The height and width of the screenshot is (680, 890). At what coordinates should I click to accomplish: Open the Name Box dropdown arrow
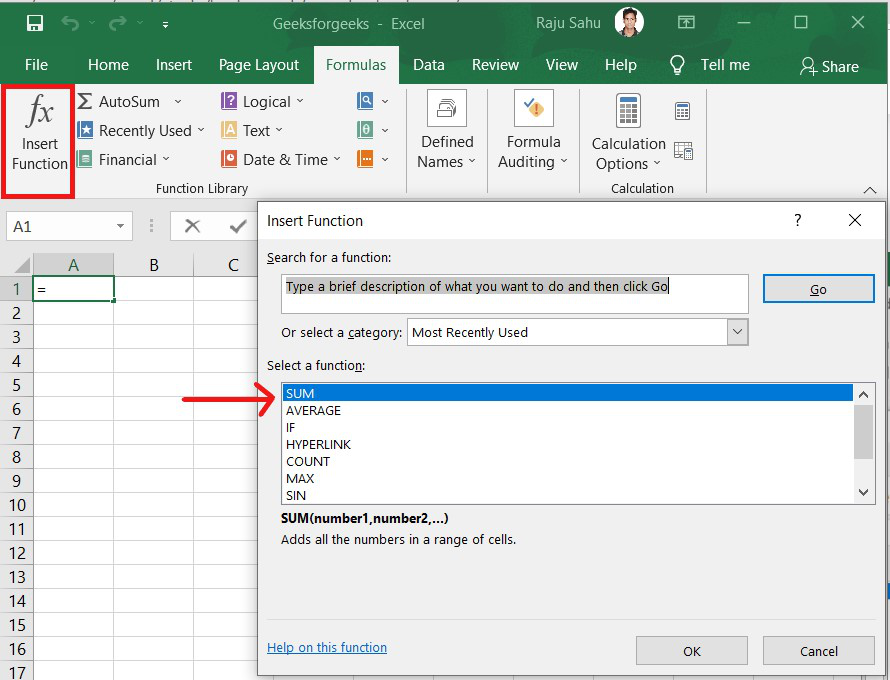point(120,226)
